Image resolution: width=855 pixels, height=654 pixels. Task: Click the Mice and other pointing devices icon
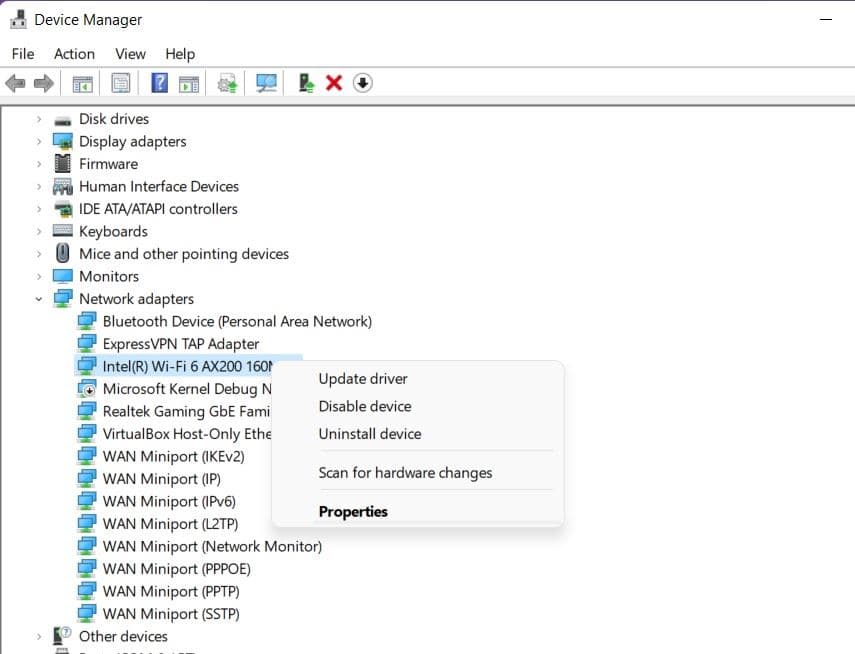coord(63,254)
